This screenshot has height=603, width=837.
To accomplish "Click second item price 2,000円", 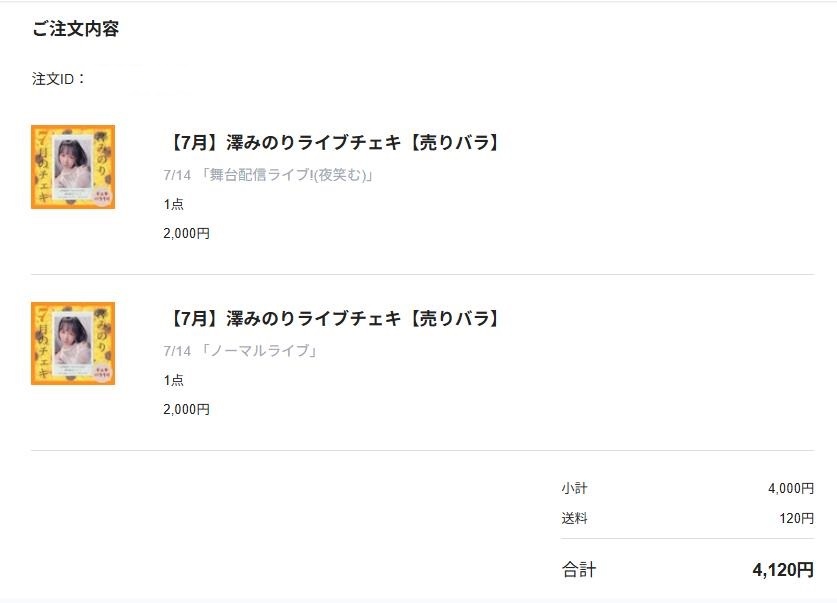I will click(x=186, y=409).
